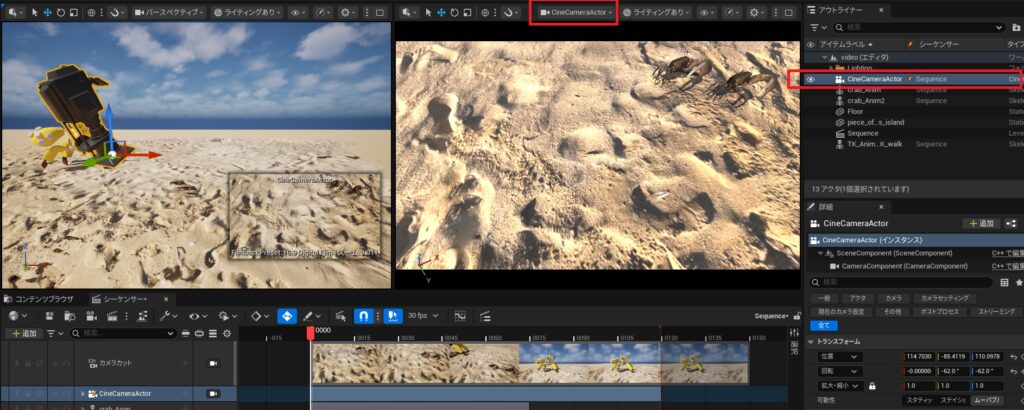Screen dimensions: 1024x410
Task: Click the scale tool in left viewport toolbar
Action: coord(73,13)
